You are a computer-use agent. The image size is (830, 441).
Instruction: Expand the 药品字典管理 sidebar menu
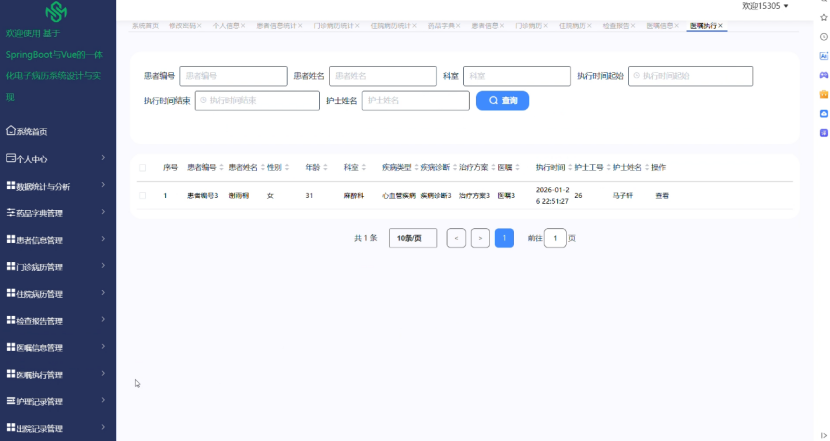[103, 212]
